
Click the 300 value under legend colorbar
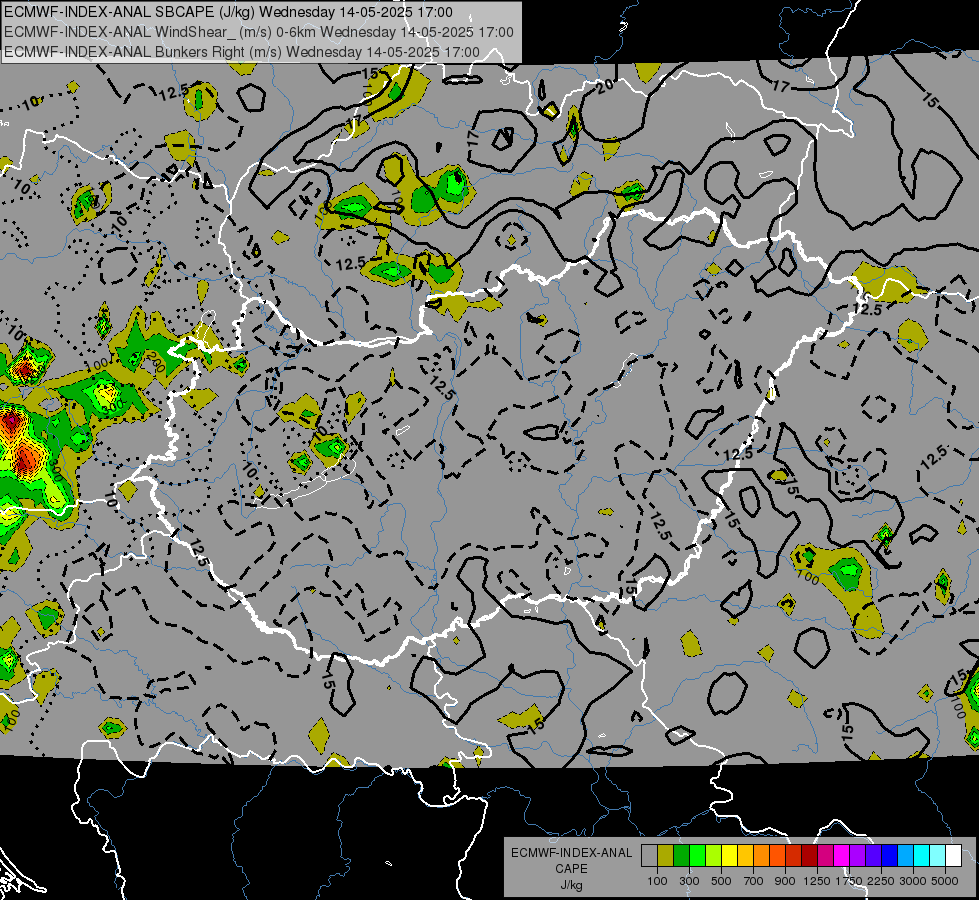689,881
